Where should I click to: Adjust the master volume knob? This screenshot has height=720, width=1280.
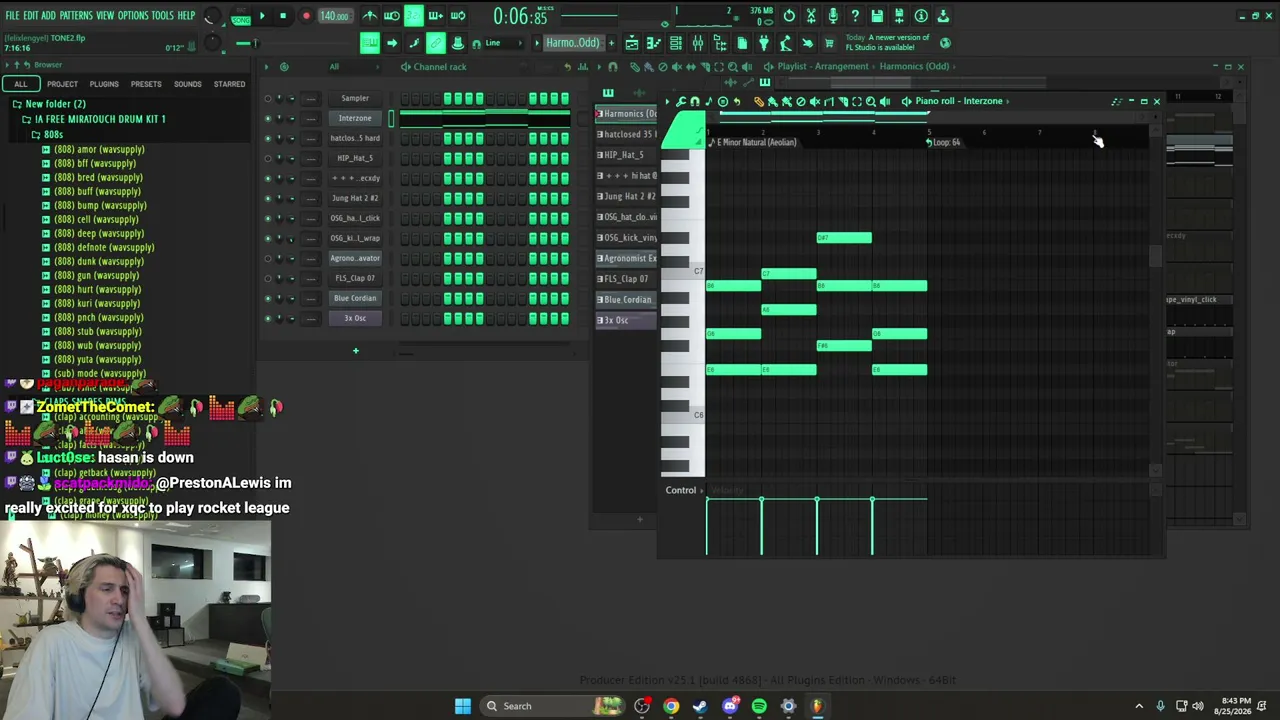[212, 17]
